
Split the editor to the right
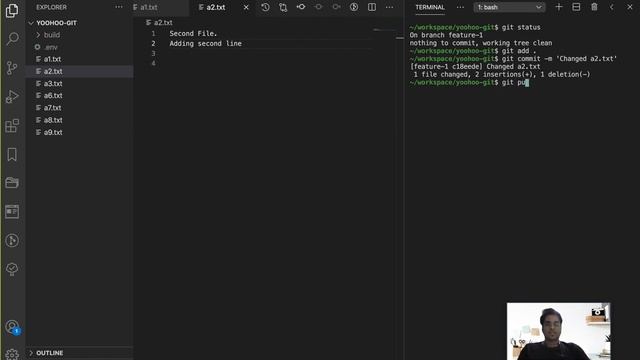pyautogui.click(x=372, y=7)
